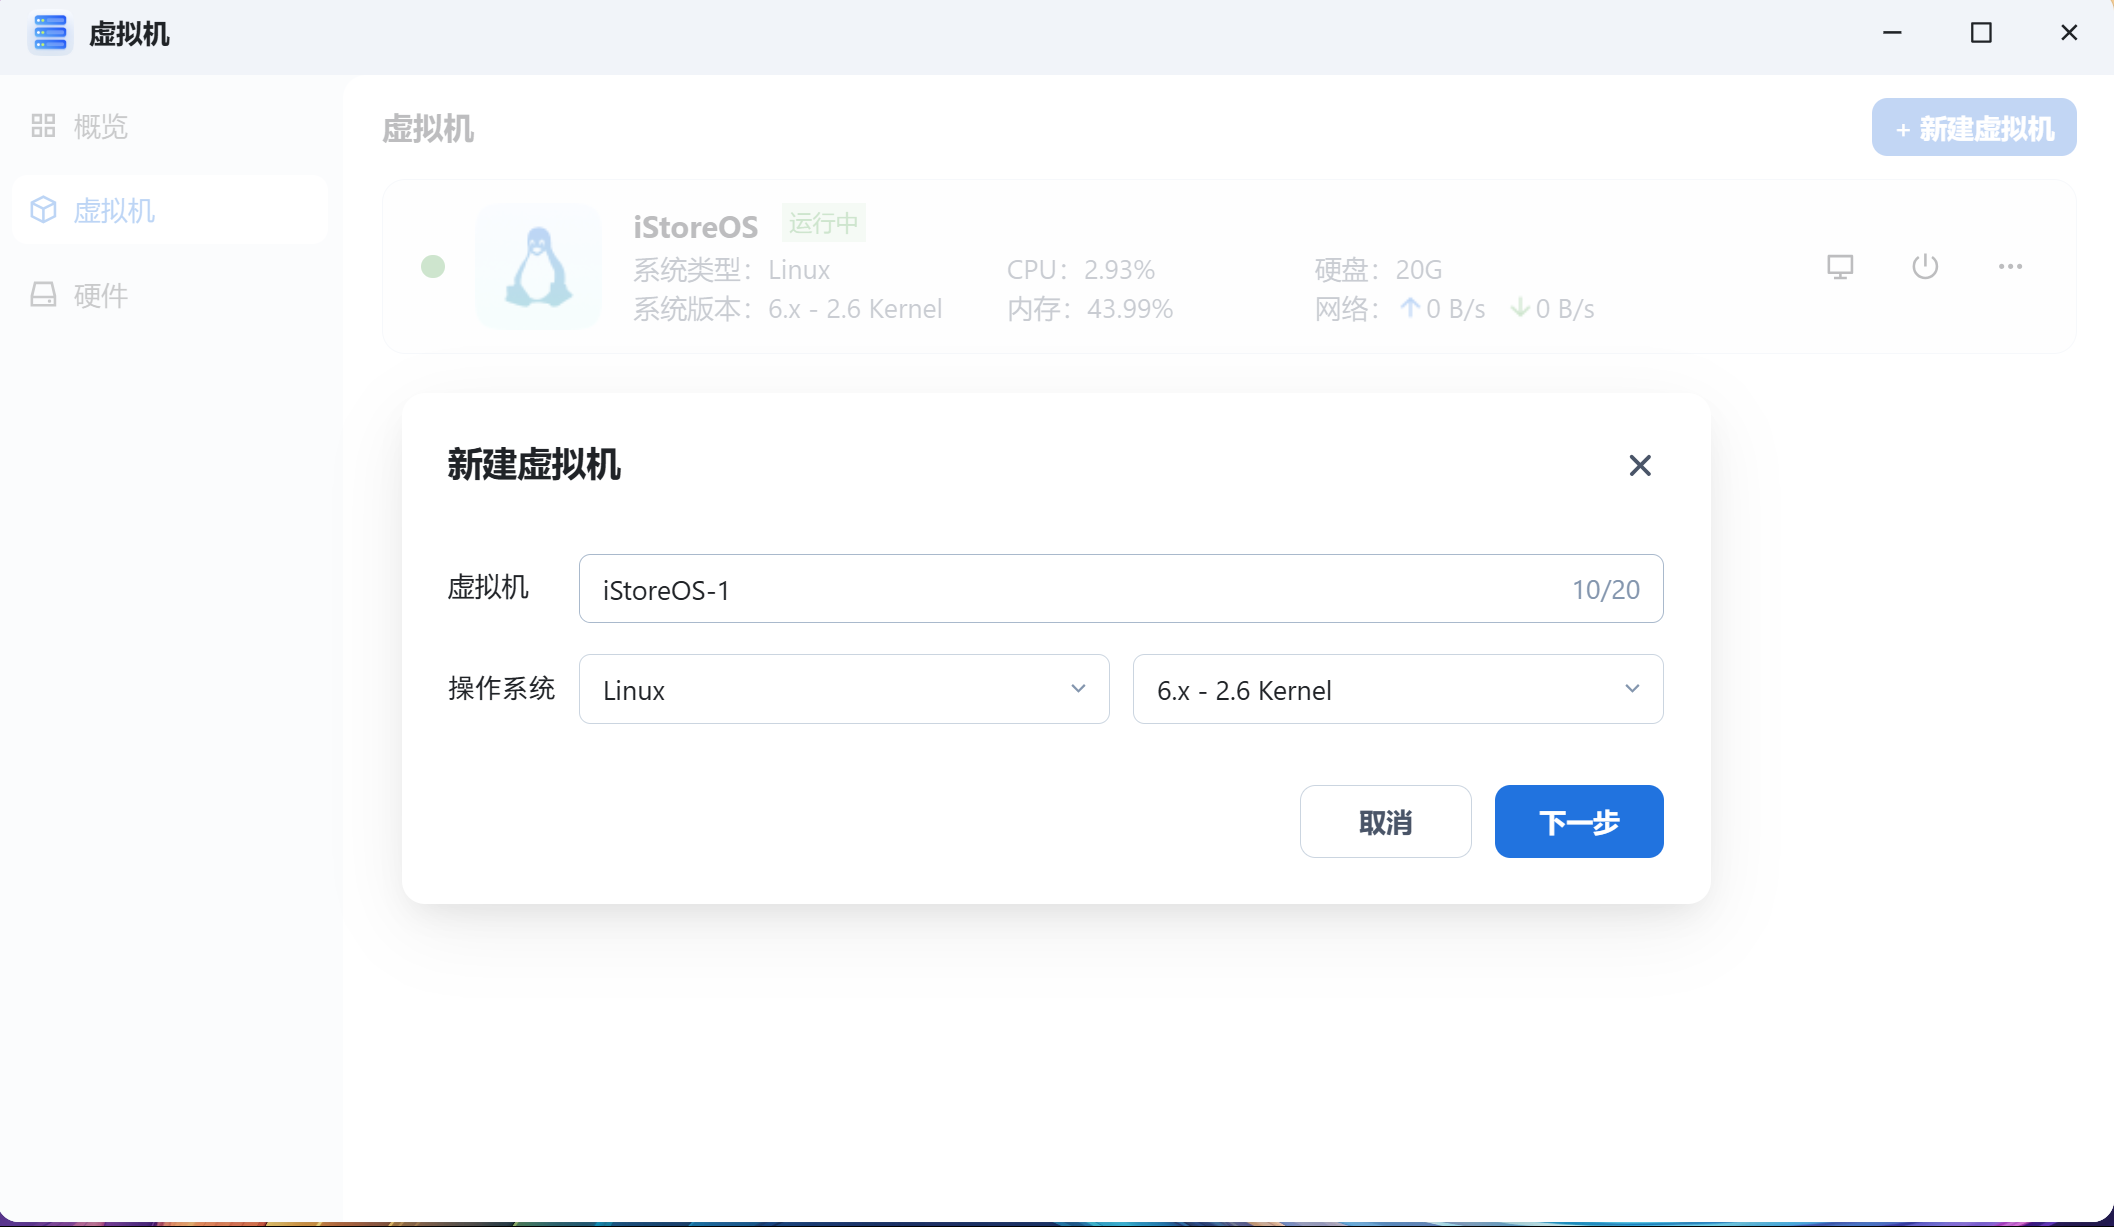Click the iStoreOS Linux penguin thumbnail
Image resolution: width=2114 pixels, height=1227 pixels.
[538, 267]
